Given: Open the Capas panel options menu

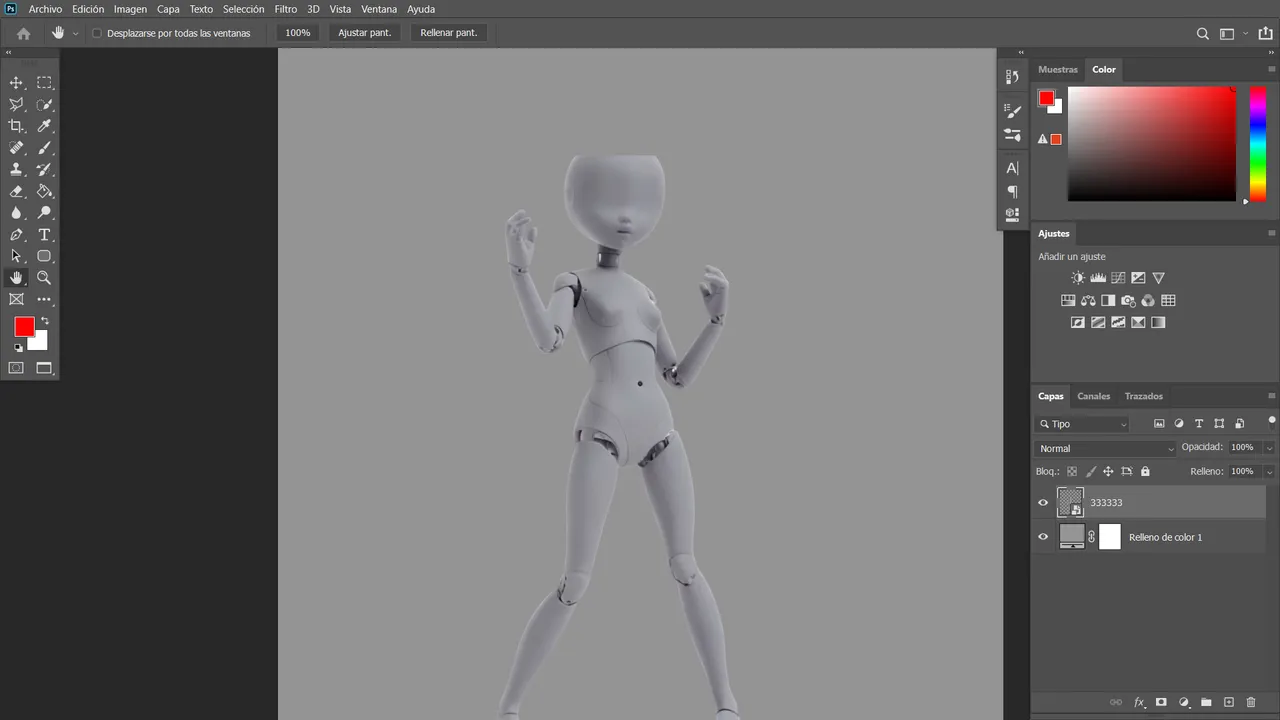Looking at the screenshot, I should (1271, 396).
